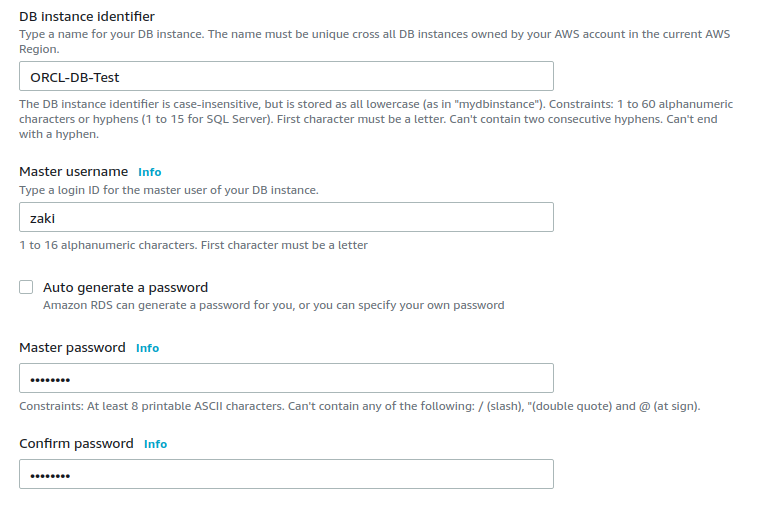Open the Info link beside Confirm password
Screen dimensions: 759x508
tap(155, 444)
